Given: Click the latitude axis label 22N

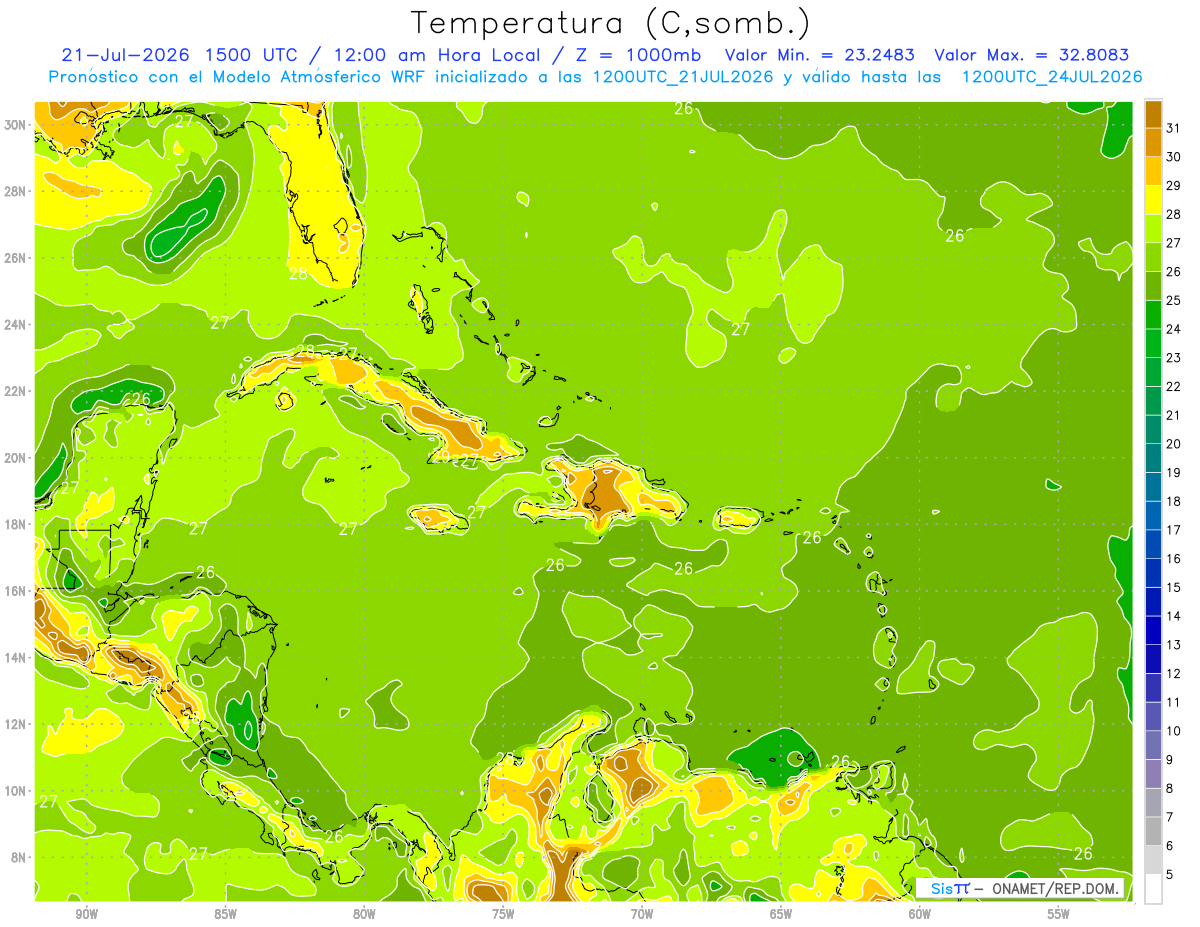Looking at the screenshot, I should [x=15, y=391].
